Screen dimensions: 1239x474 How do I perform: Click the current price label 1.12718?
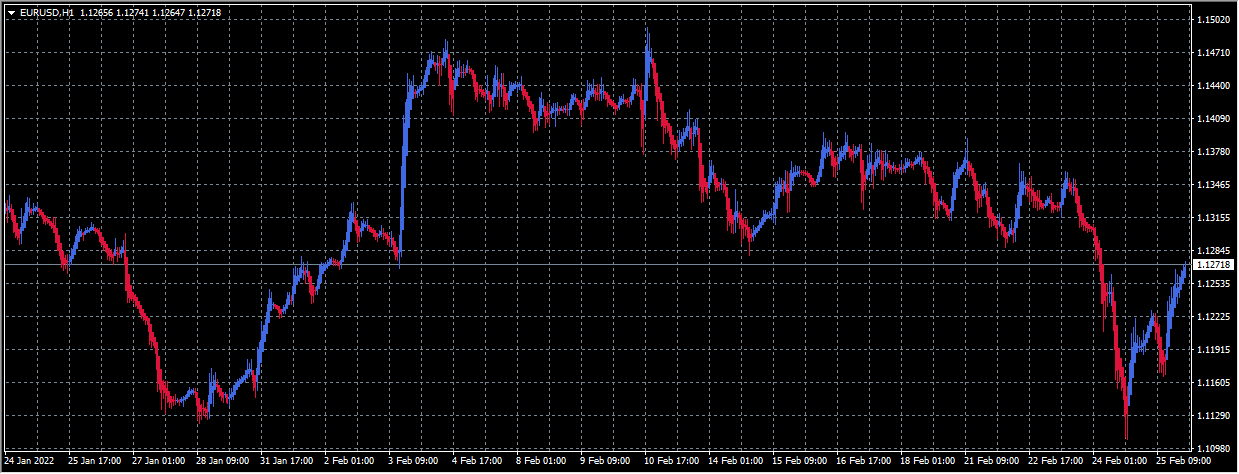point(1212,265)
